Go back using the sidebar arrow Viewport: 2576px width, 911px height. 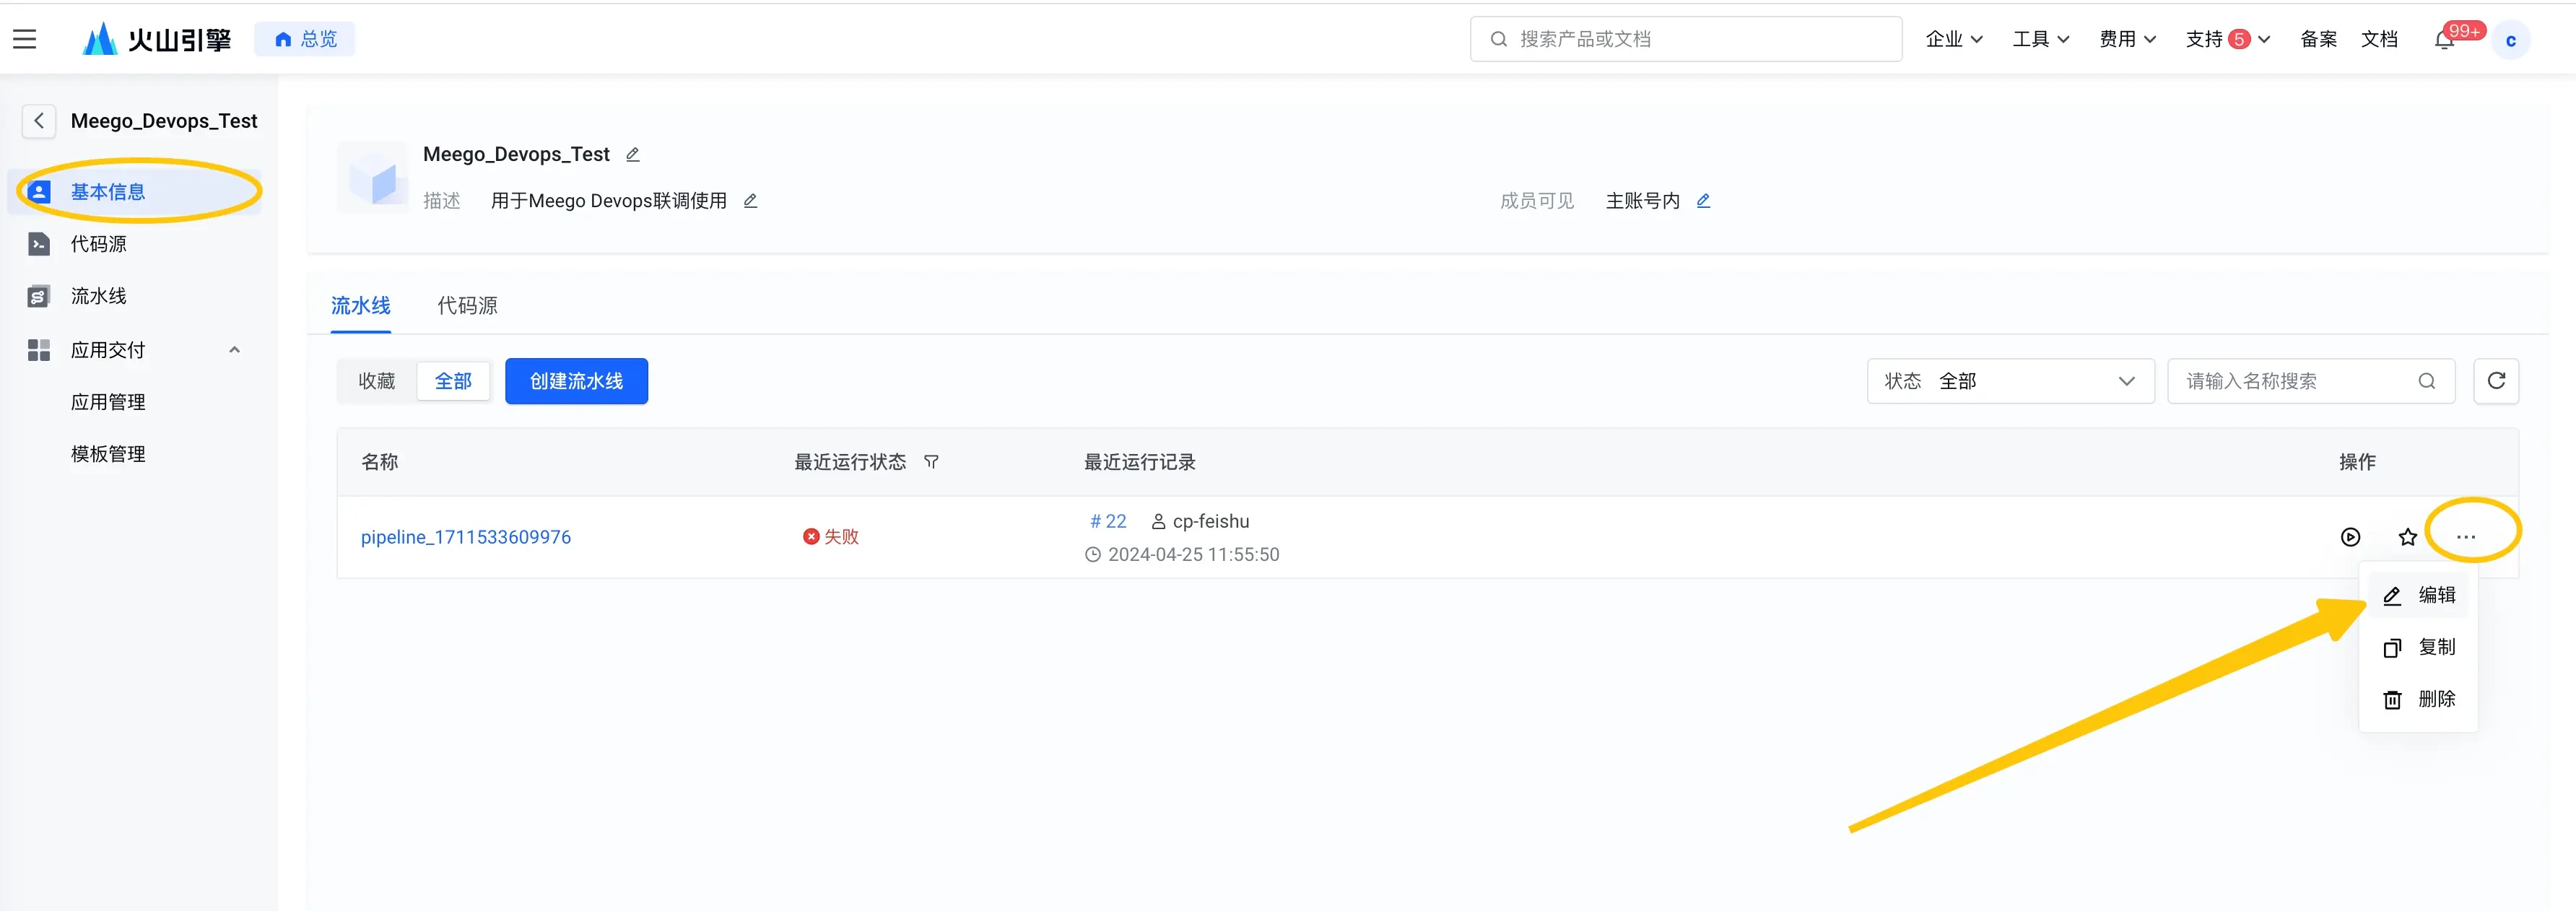pyautogui.click(x=39, y=121)
